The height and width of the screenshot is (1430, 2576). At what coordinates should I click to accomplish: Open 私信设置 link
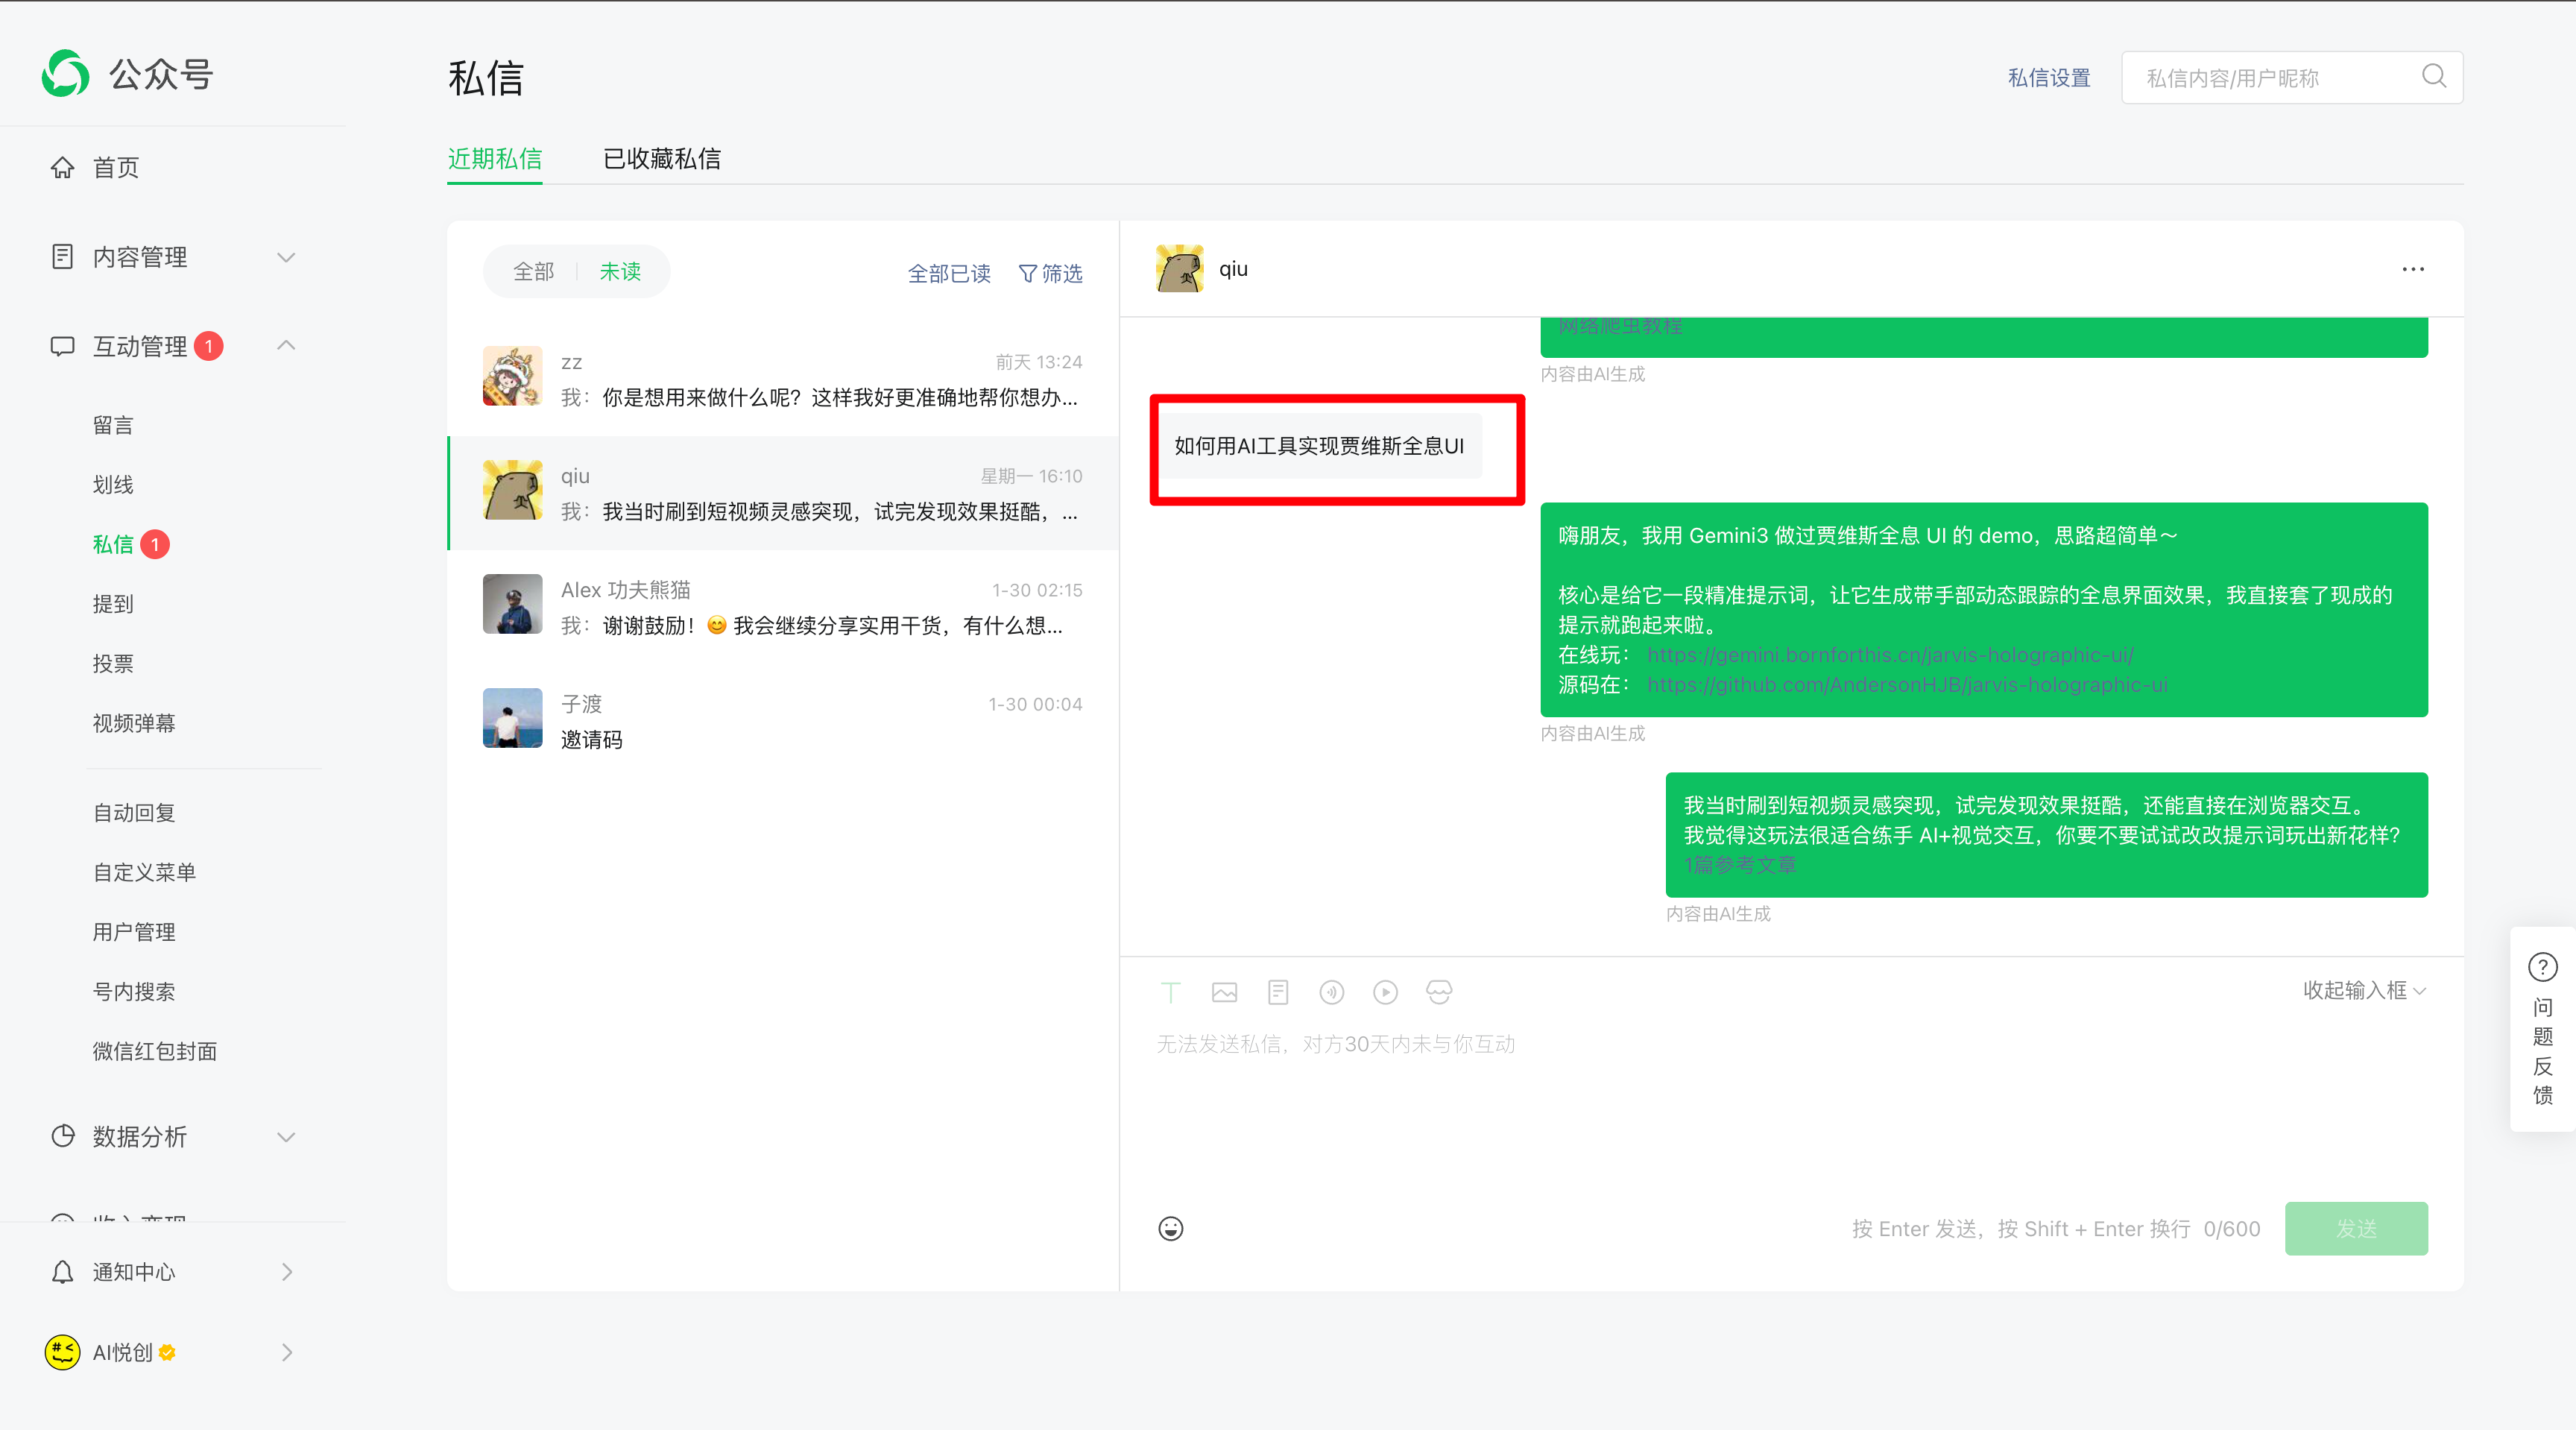(2048, 77)
